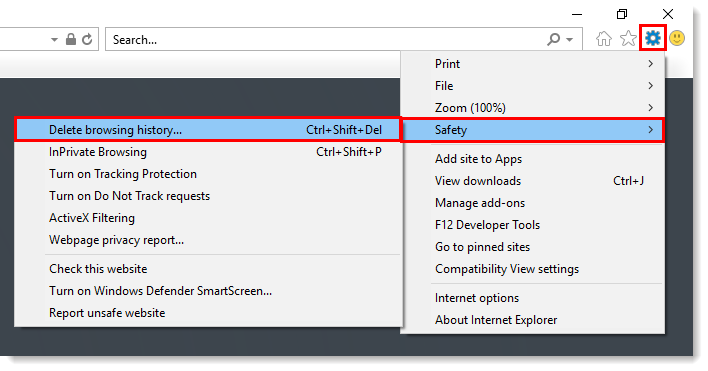
Task: Click the refresh page icon
Action: pyautogui.click(x=87, y=40)
